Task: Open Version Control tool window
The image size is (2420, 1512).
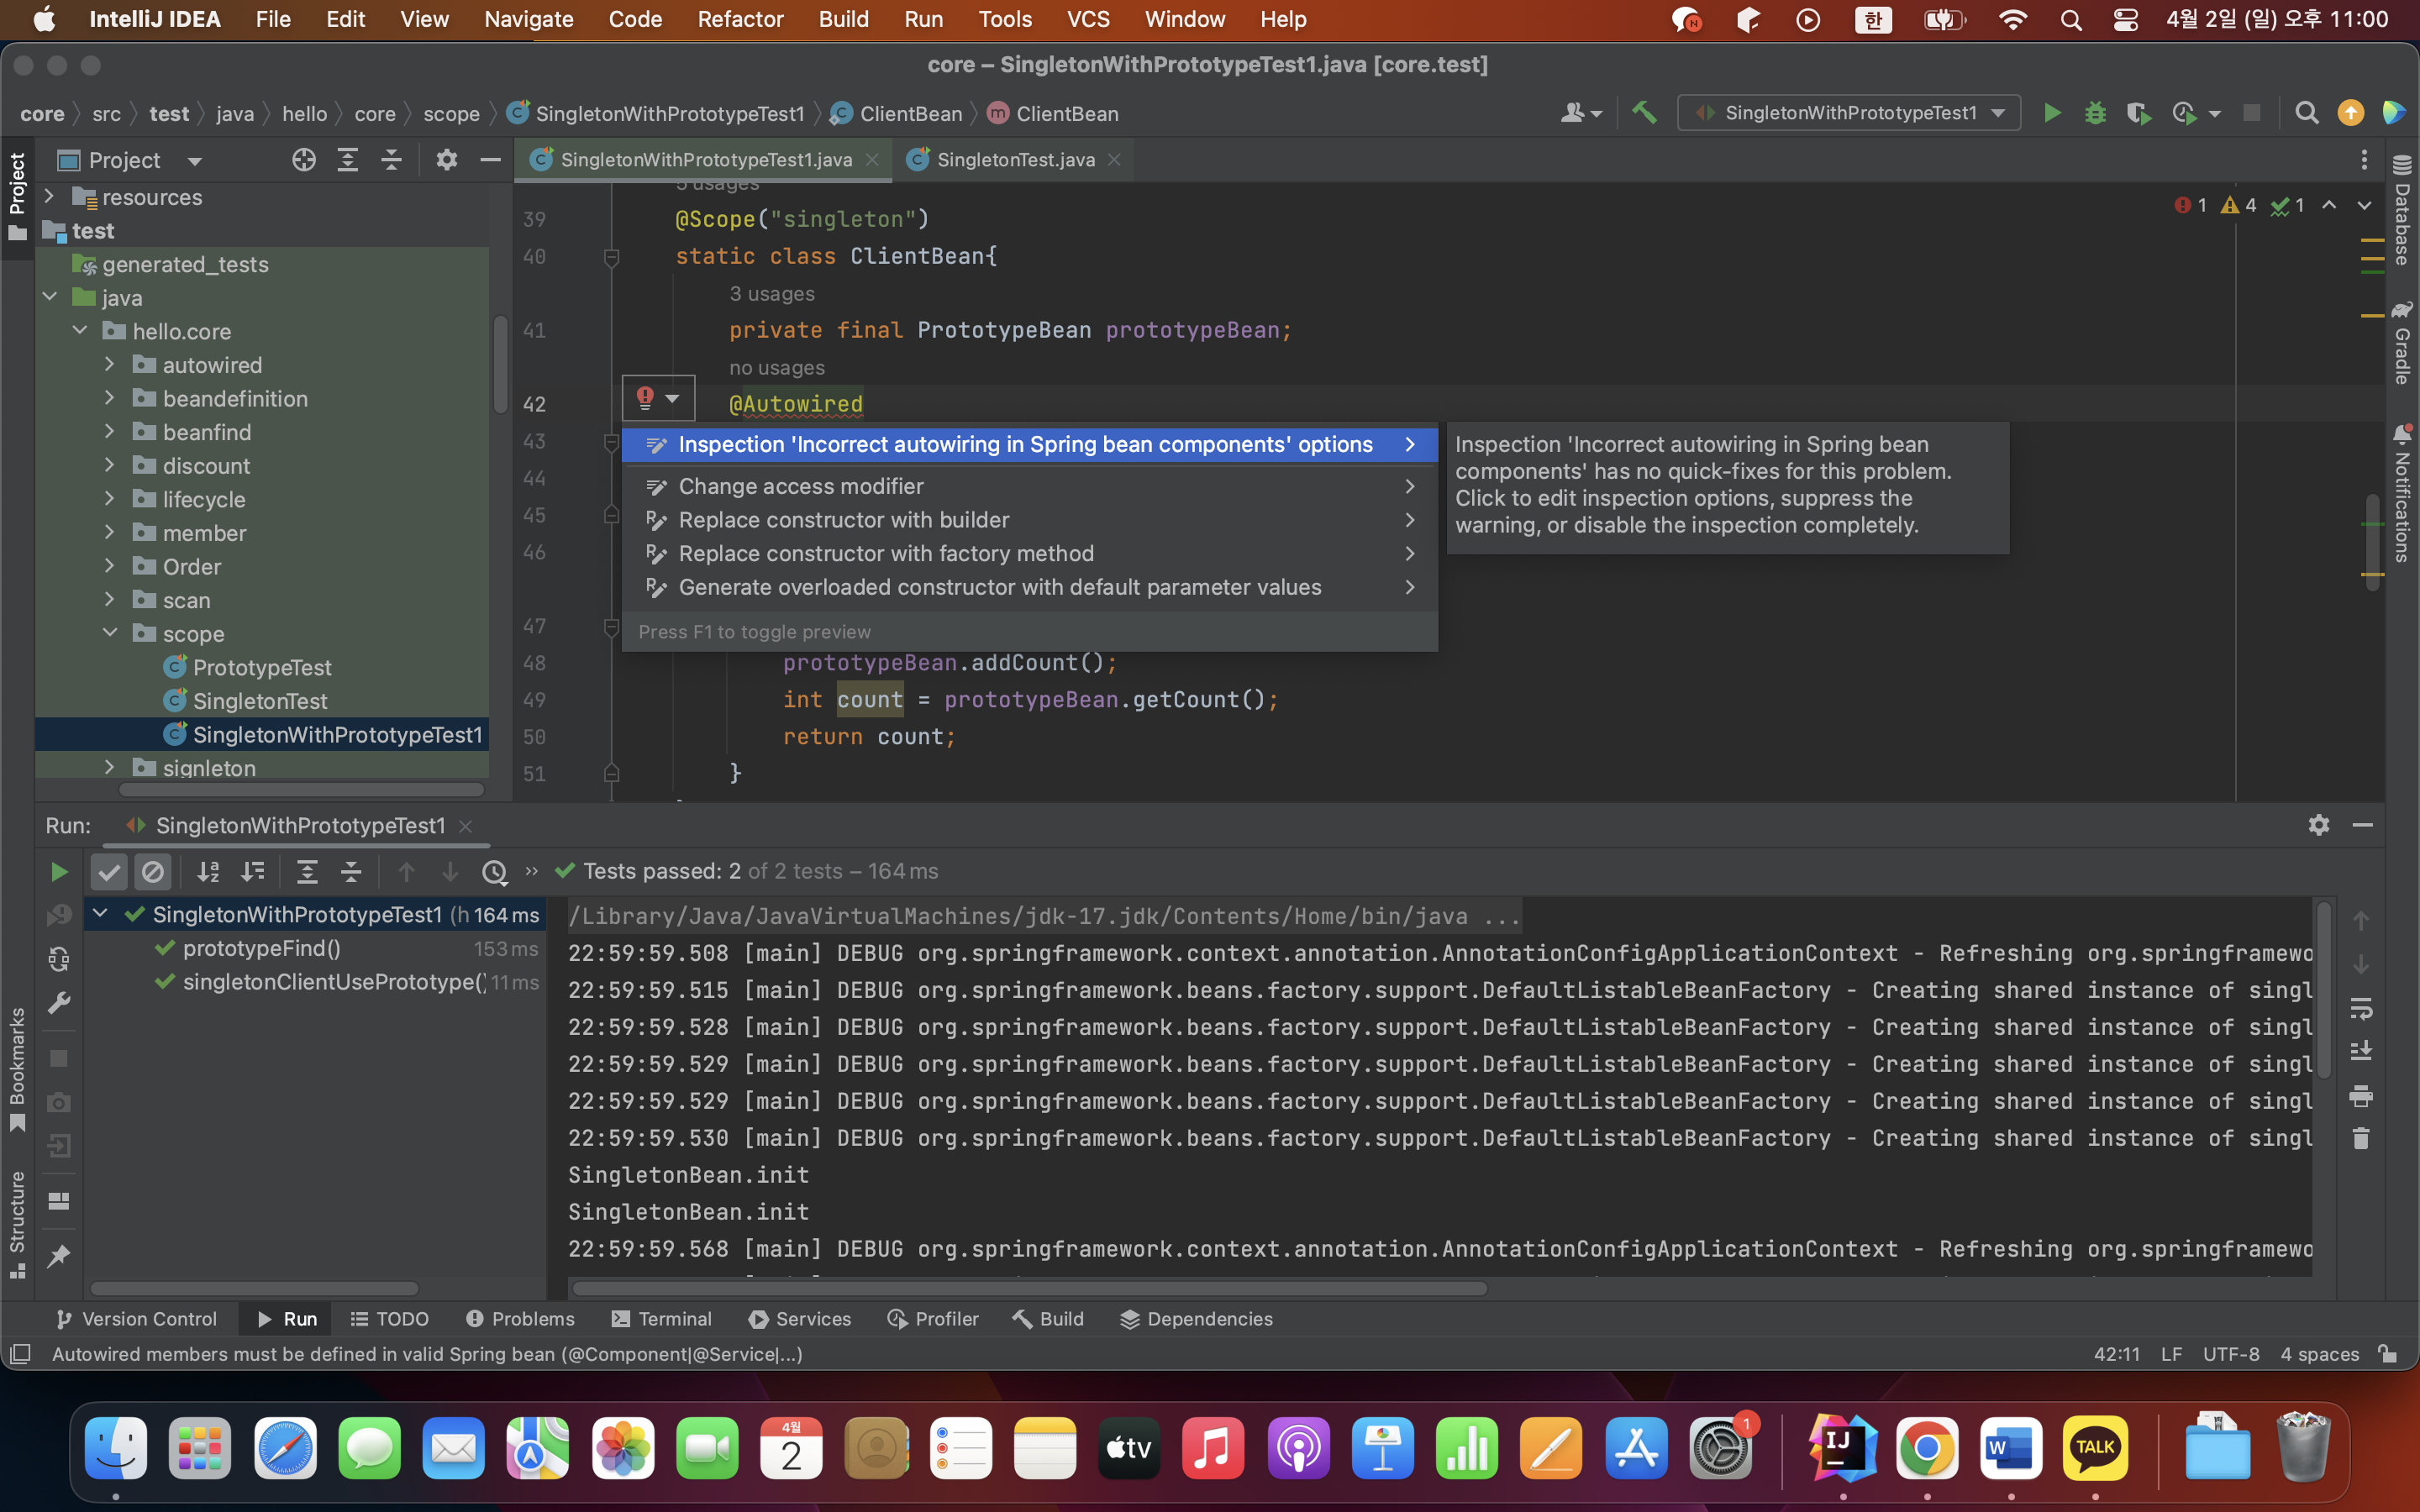Action: tap(136, 1319)
